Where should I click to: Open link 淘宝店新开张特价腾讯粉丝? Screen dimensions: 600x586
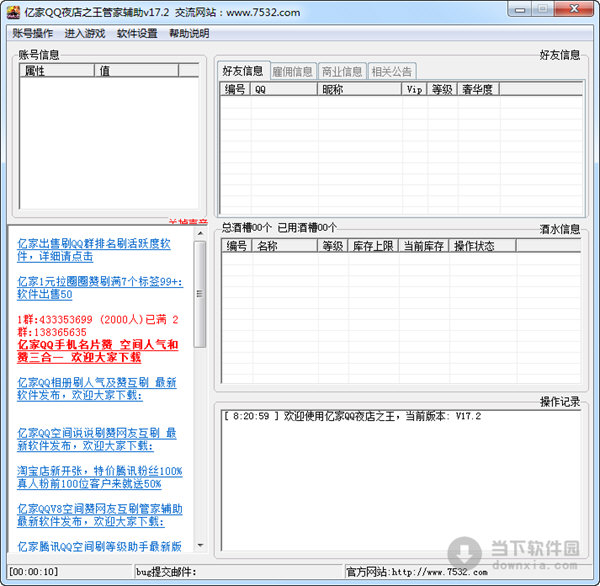tap(99, 477)
